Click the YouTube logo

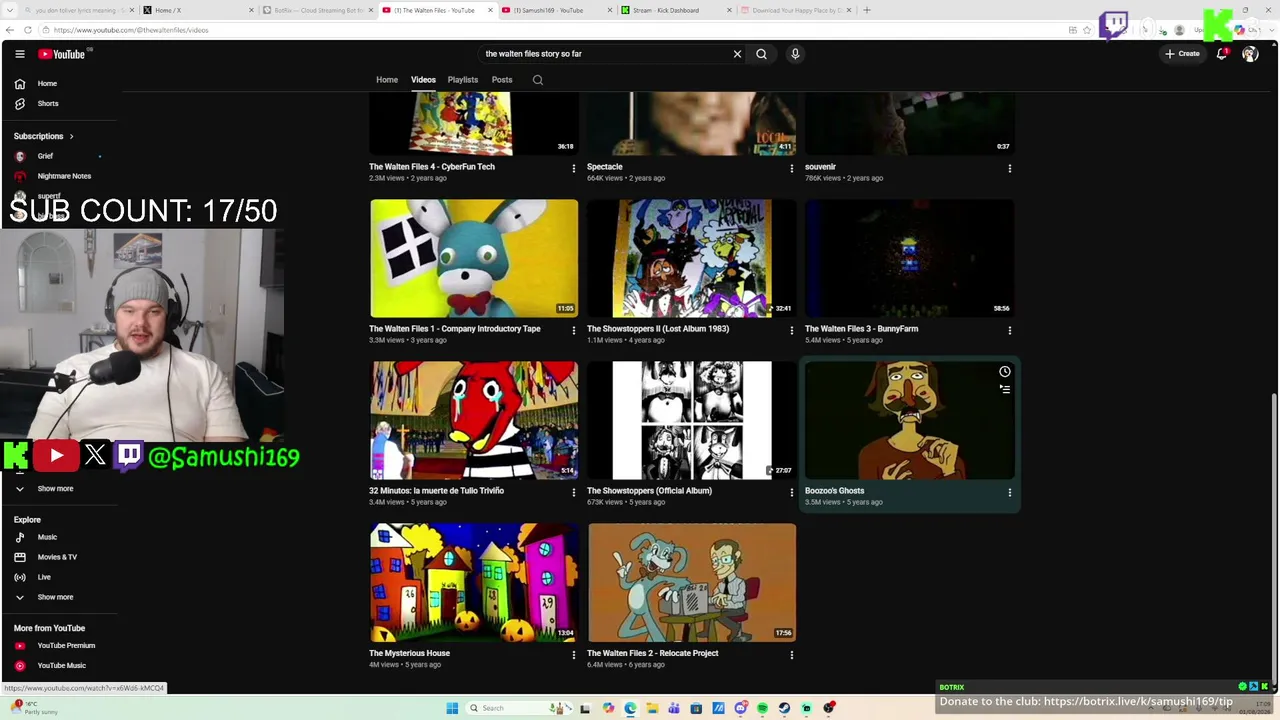(x=62, y=54)
